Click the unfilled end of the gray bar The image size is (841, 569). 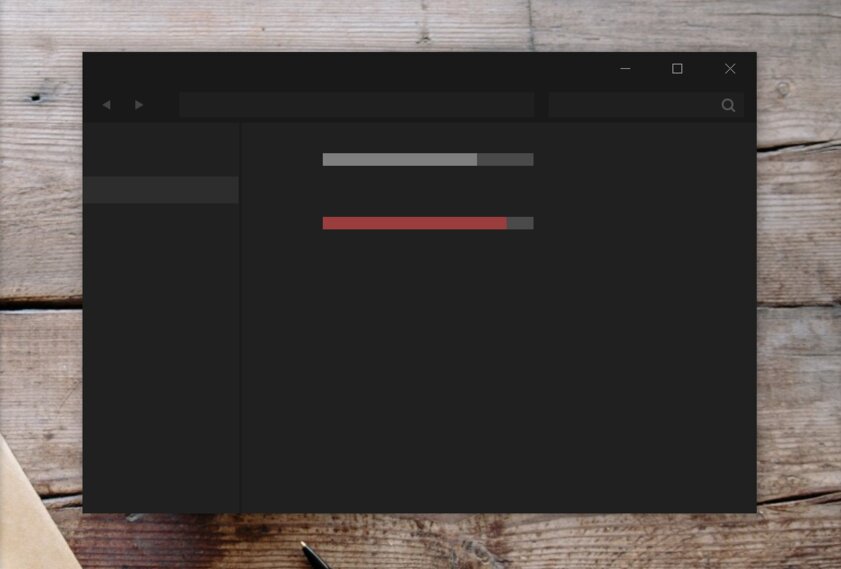pyautogui.click(x=505, y=159)
